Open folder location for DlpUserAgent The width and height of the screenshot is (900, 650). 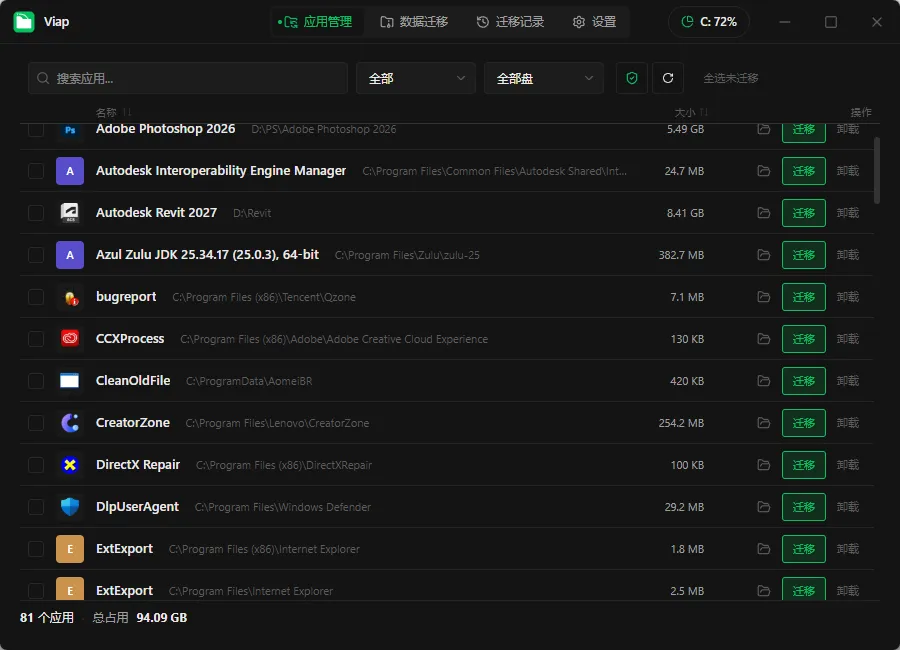[763, 506]
